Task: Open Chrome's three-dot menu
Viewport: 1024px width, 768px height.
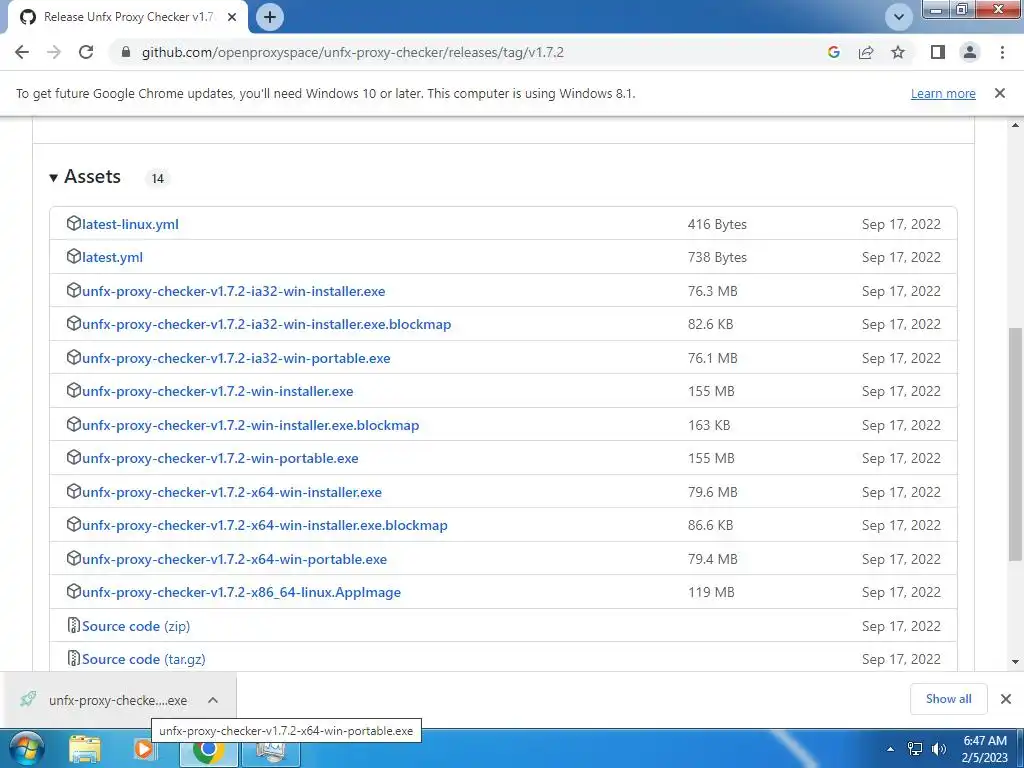Action: pyautogui.click(x=1002, y=52)
